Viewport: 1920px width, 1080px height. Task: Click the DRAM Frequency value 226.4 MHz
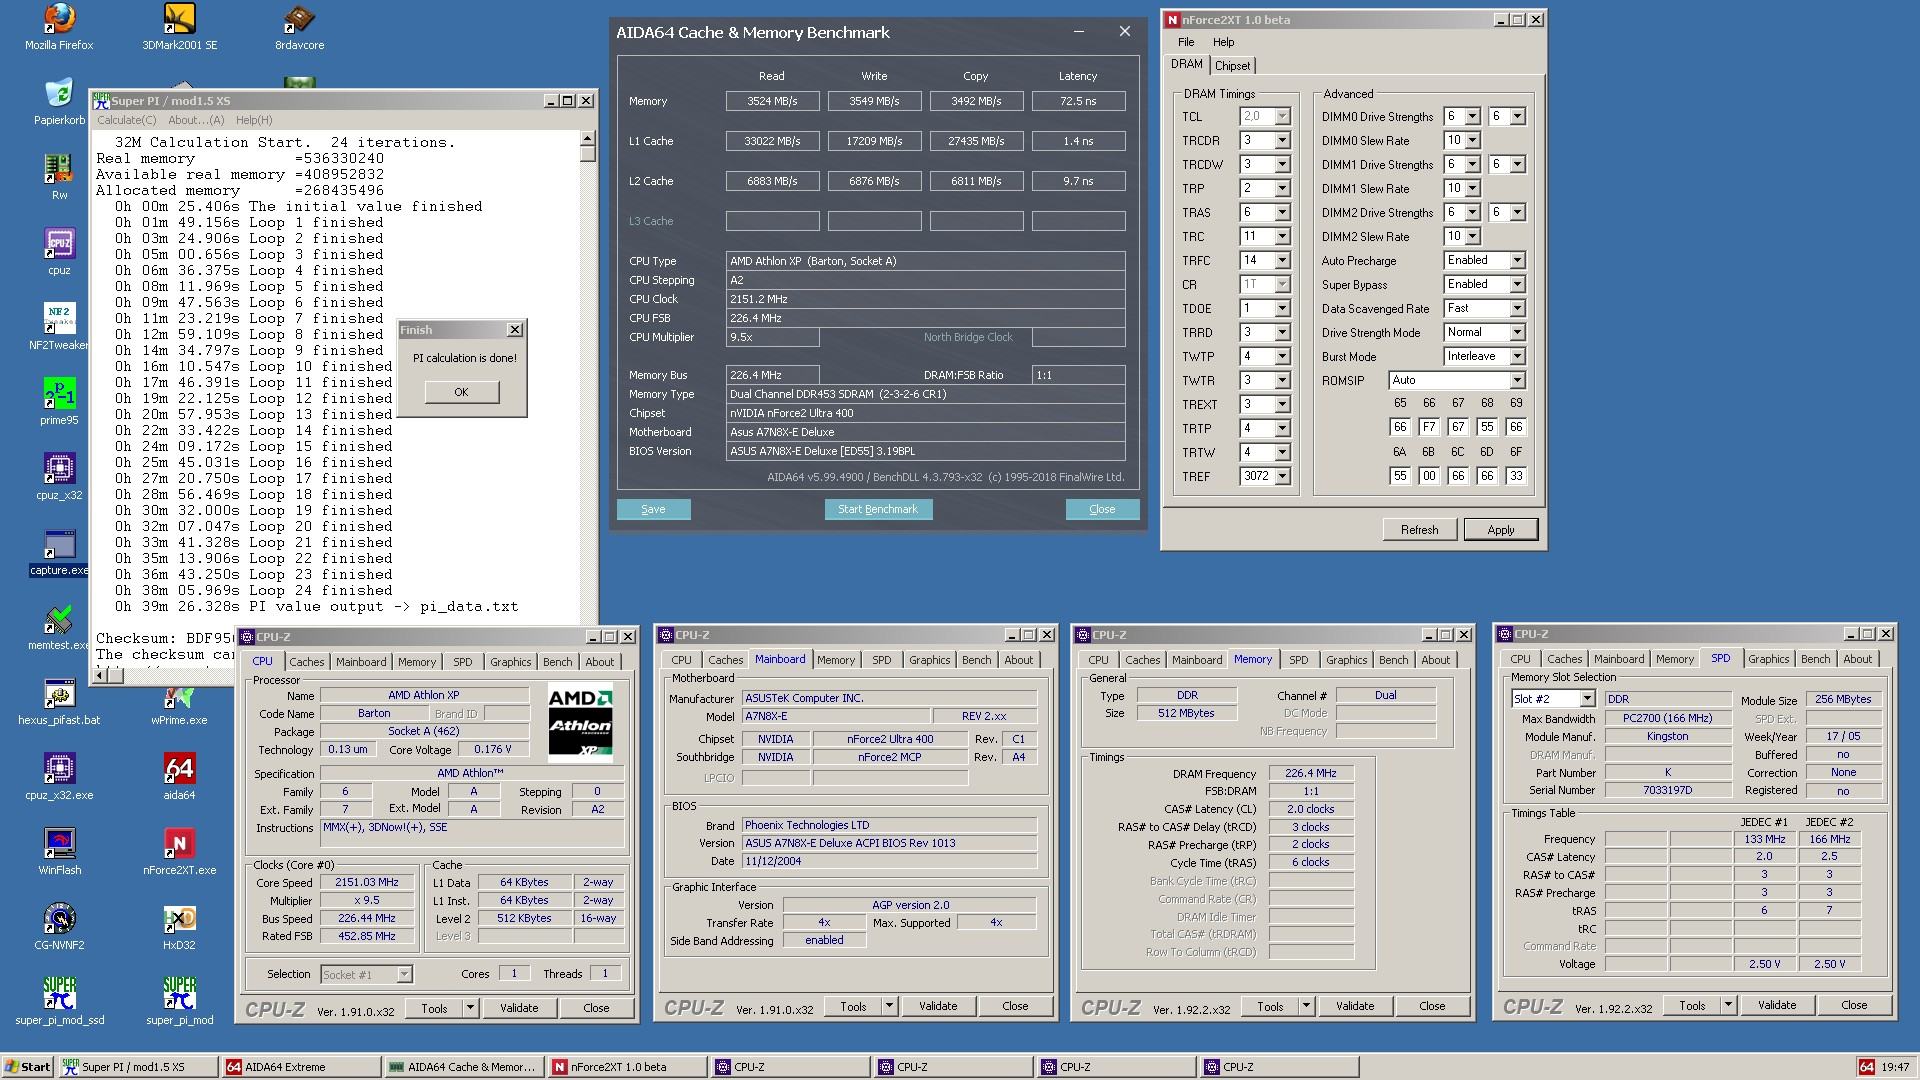pyautogui.click(x=1311, y=774)
